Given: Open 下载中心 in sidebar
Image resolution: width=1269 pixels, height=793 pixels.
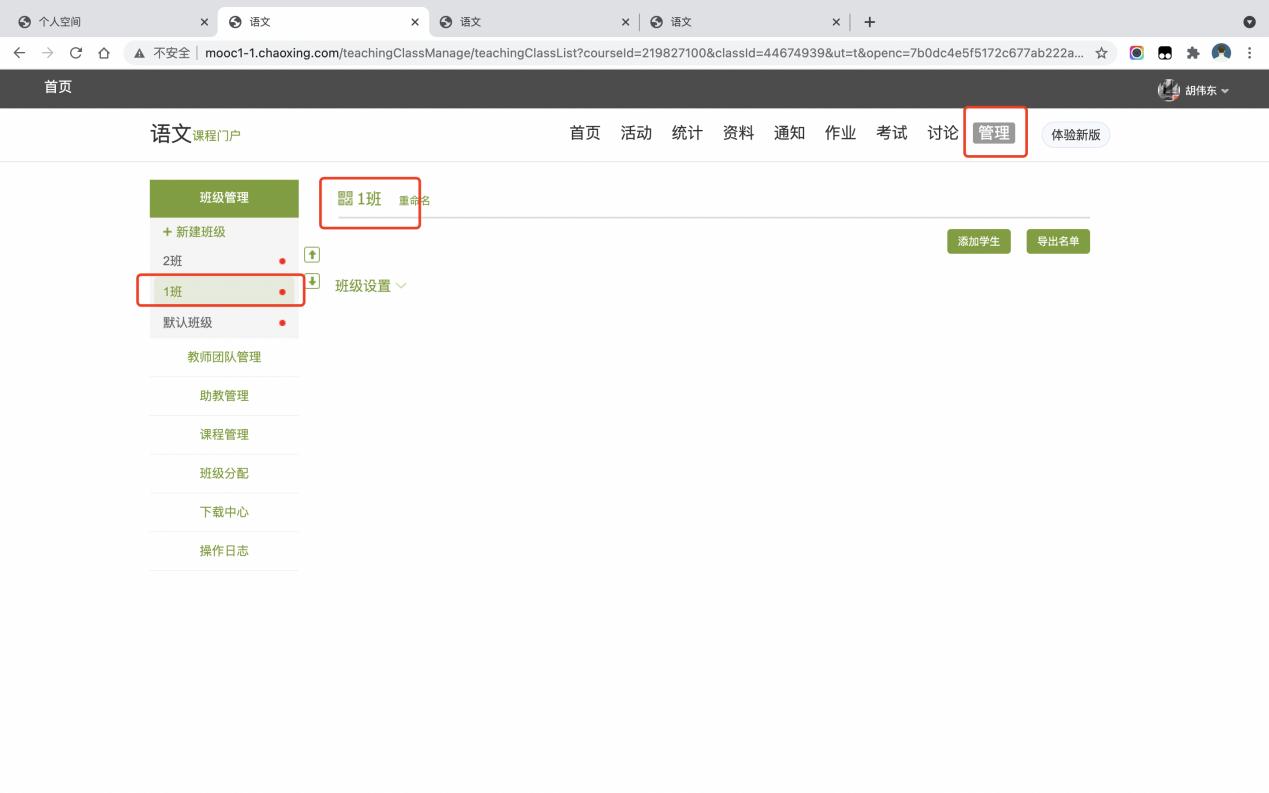Looking at the screenshot, I should coord(224,512).
